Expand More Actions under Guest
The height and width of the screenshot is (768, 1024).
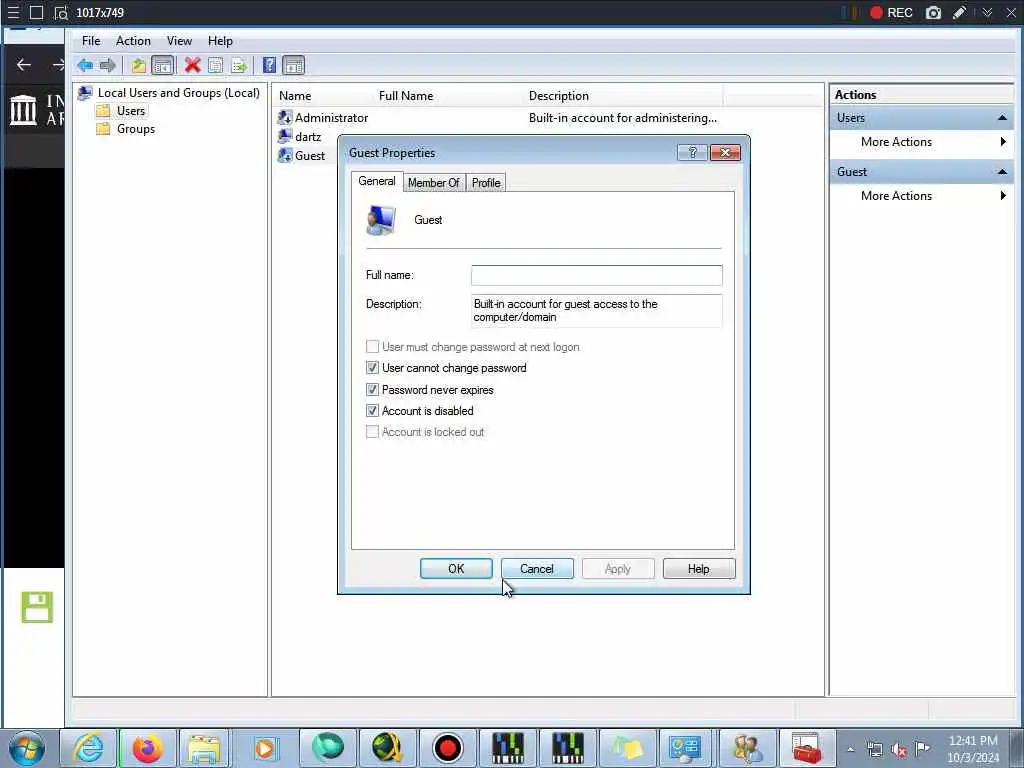(x=921, y=196)
